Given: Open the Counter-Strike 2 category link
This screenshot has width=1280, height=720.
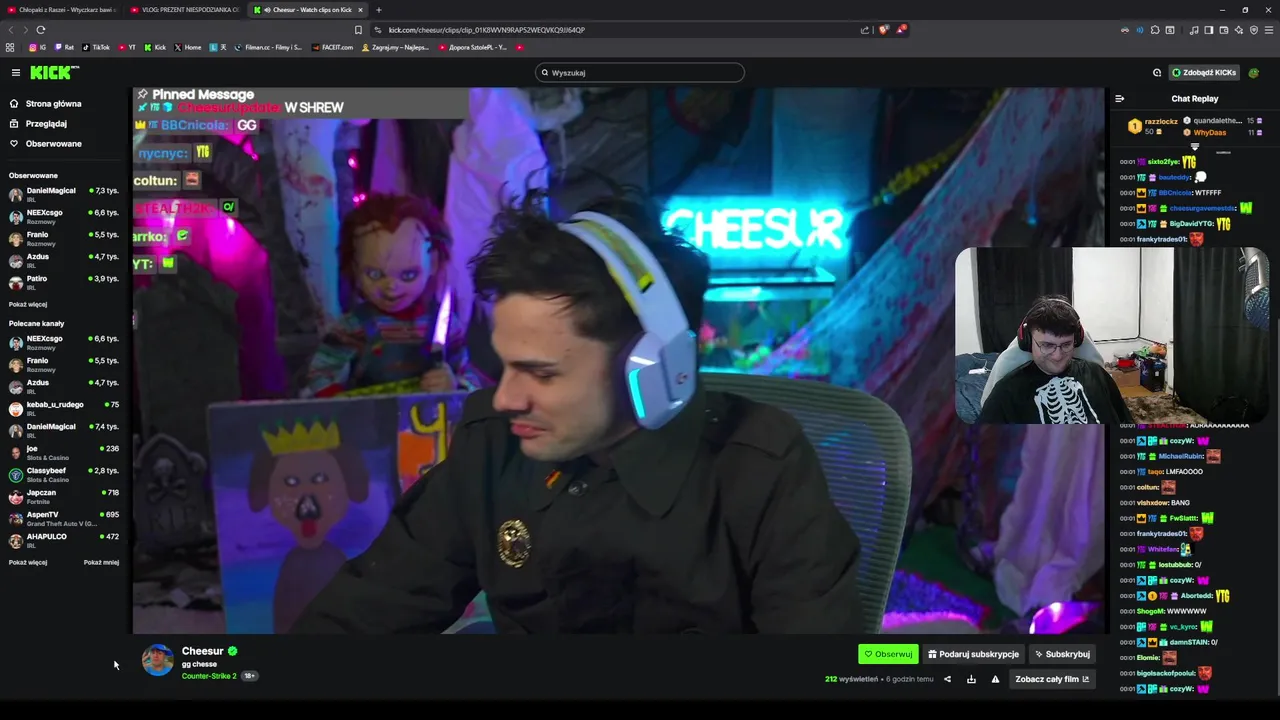Looking at the screenshot, I should [209, 676].
